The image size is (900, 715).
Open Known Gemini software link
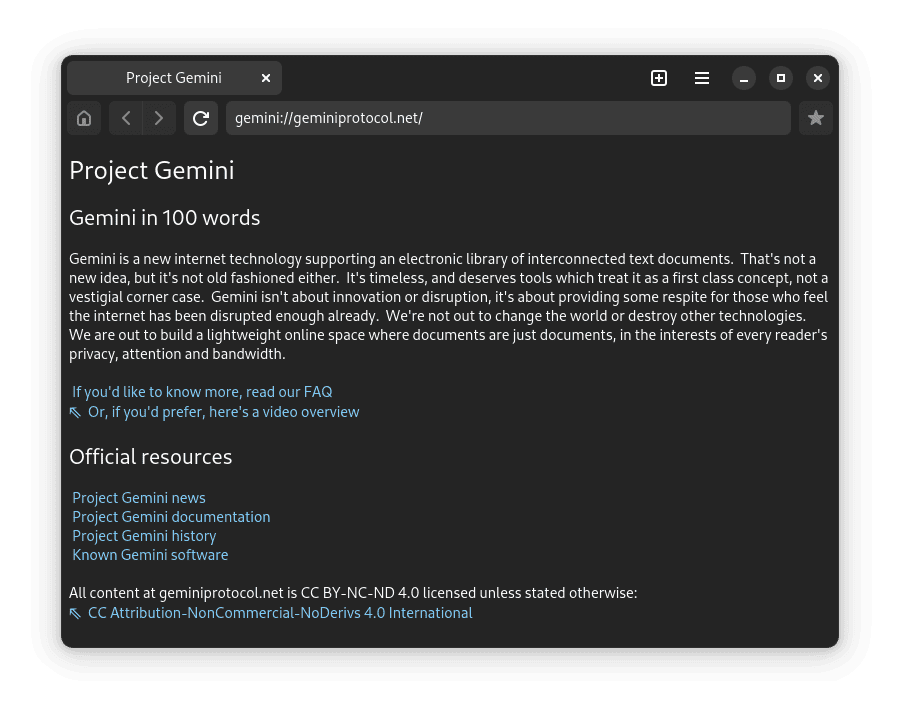click(x=150, y=554)
